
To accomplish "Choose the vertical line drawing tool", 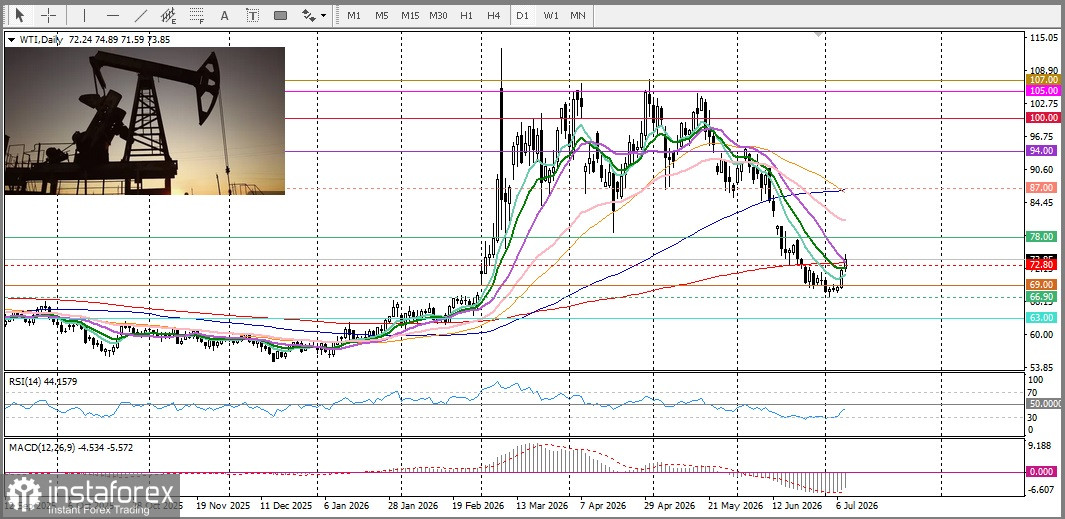I will pos(84,15).
